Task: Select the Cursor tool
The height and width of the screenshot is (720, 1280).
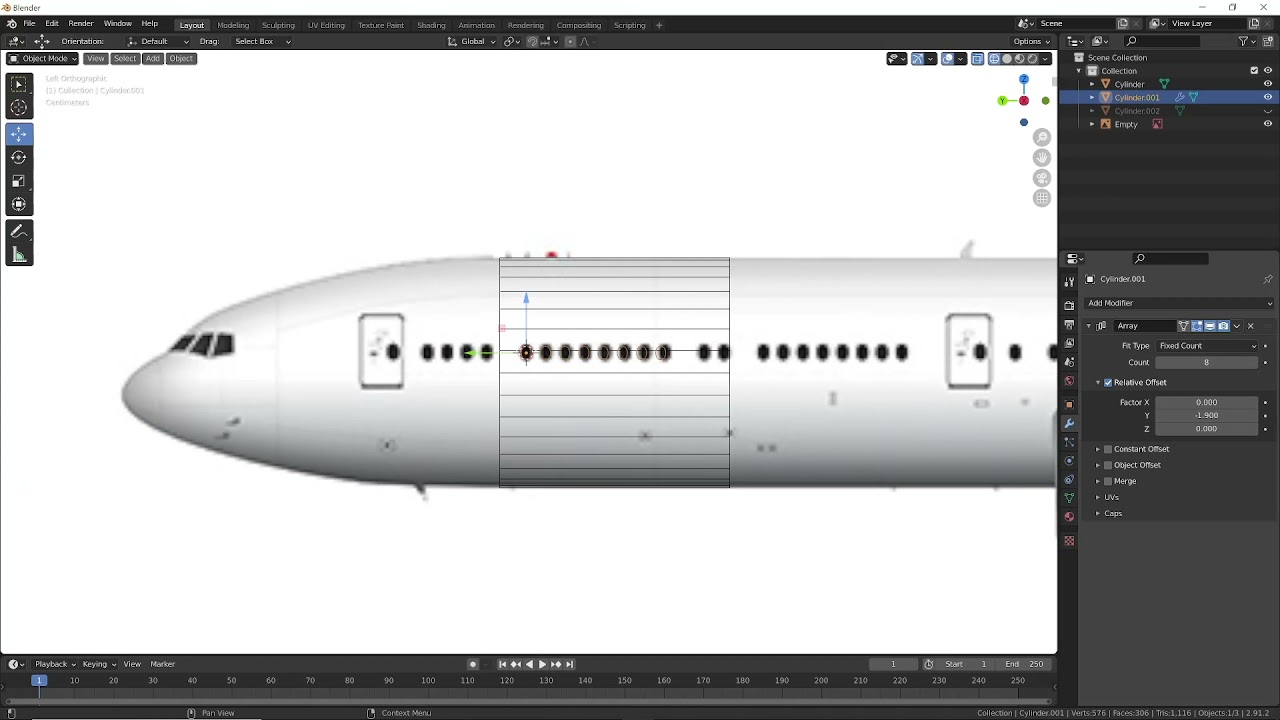Action: 19,108
